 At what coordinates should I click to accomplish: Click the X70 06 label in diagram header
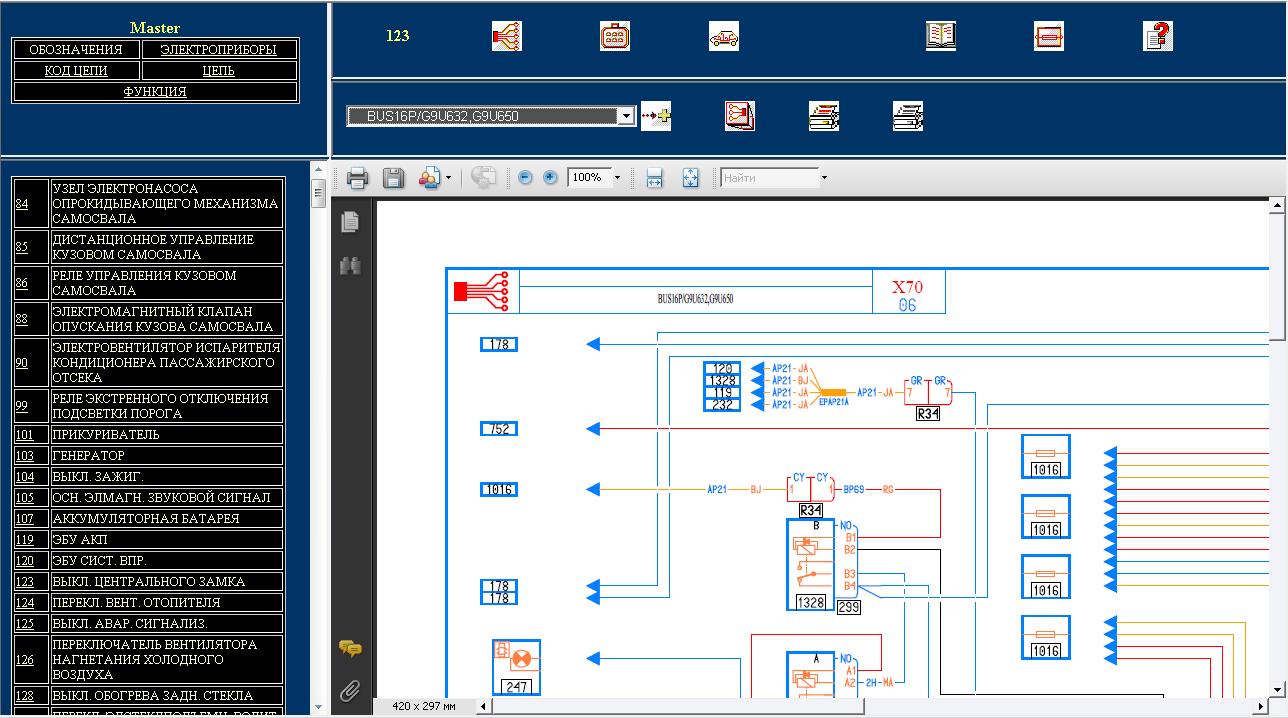(x=908, y=295)
